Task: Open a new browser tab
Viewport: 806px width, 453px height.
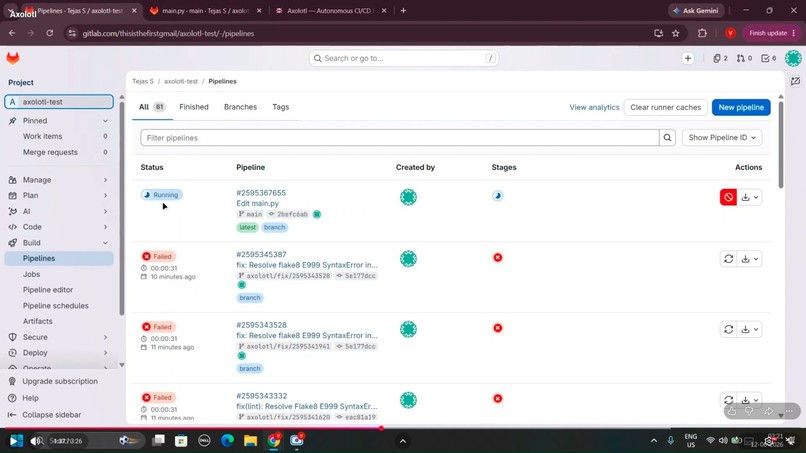Action: click(404, 11)
